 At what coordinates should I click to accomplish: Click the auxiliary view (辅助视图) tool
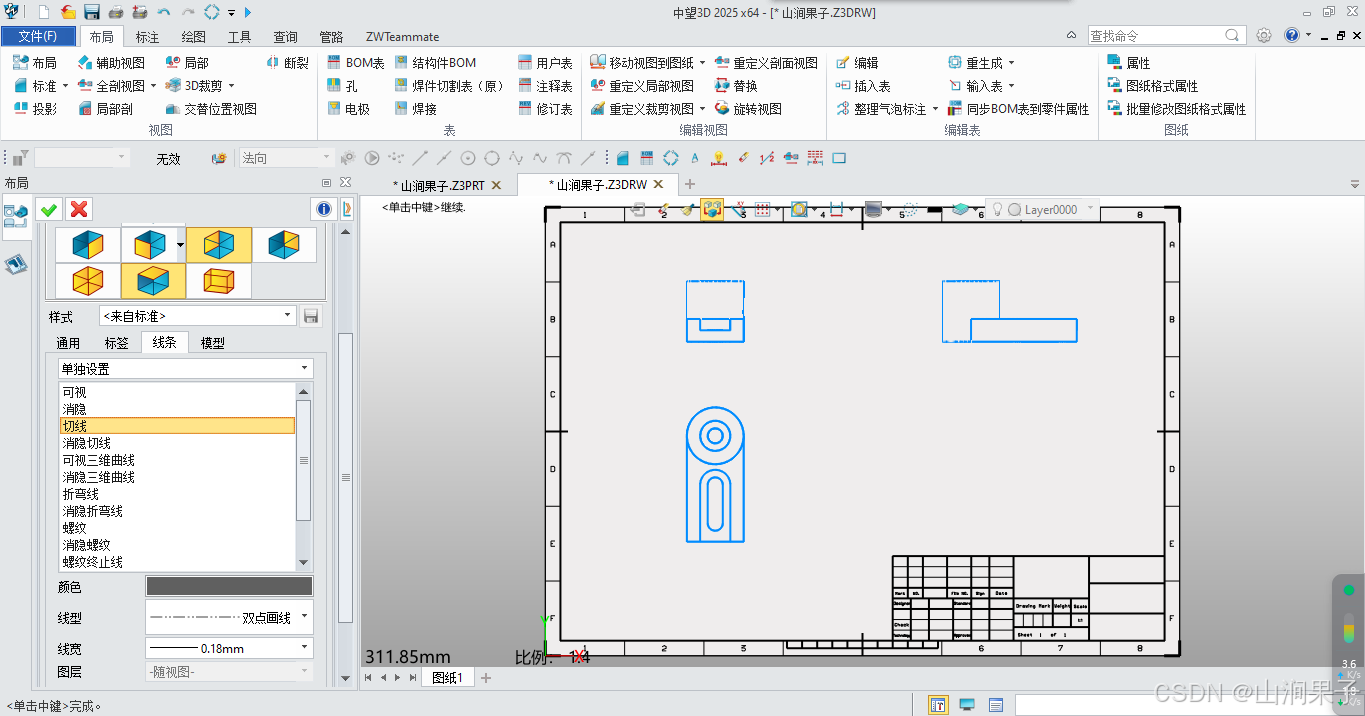111,63
